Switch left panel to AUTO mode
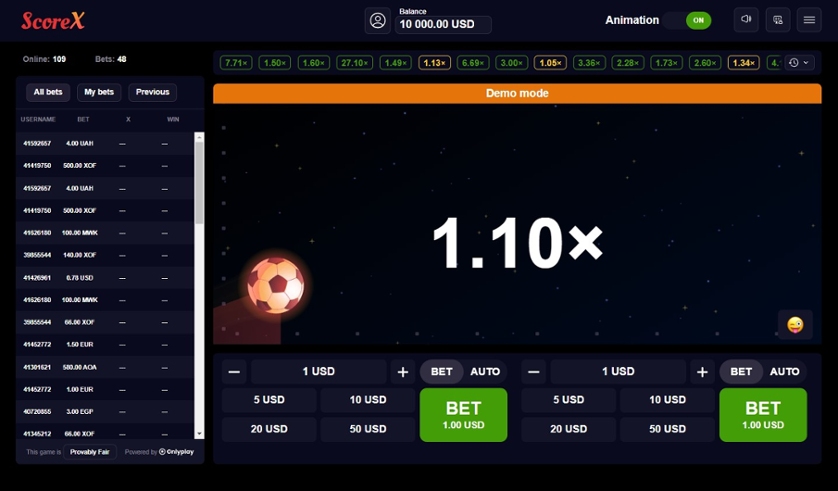Image resolution: width=838 pixels, height=491 pixels. pyautogui.click(x=485, y=371)
